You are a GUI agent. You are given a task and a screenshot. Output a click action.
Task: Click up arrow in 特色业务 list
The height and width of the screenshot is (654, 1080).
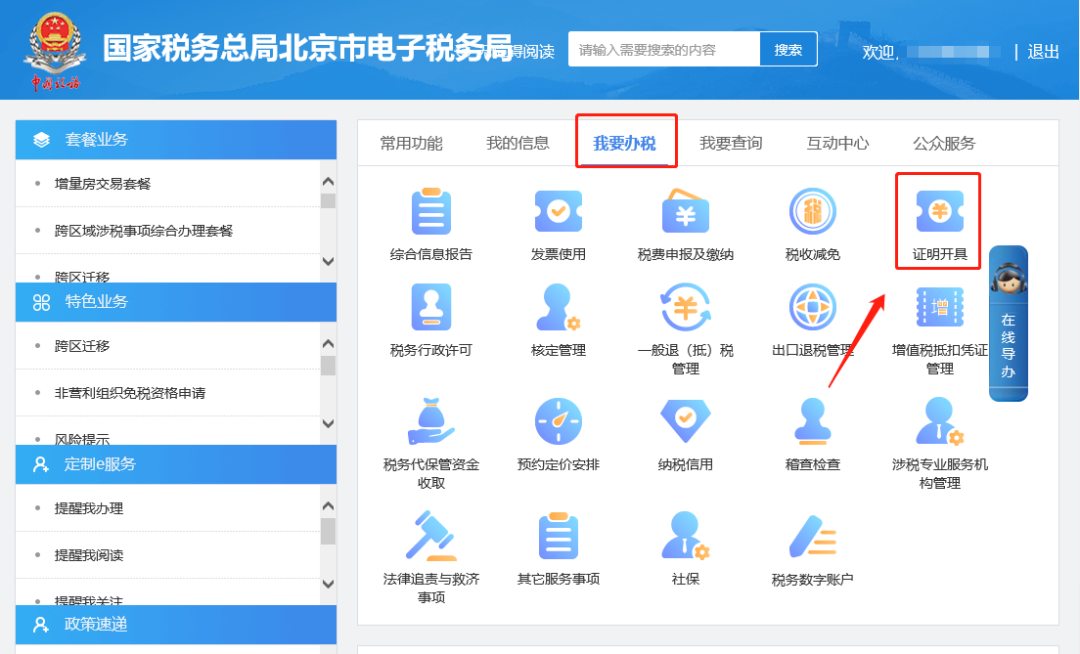click(328, 344)
